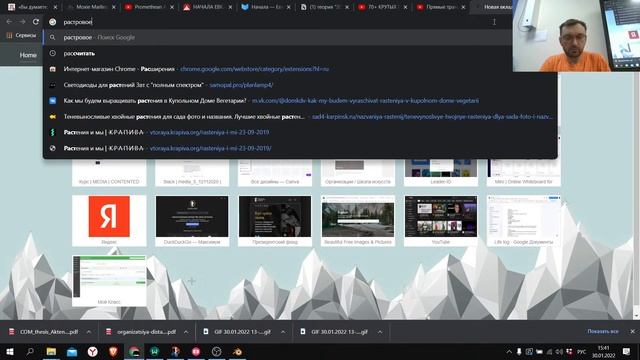Add a new shortcut with the plus icon
Screen dimensions: 640x360
coord(192,281)
